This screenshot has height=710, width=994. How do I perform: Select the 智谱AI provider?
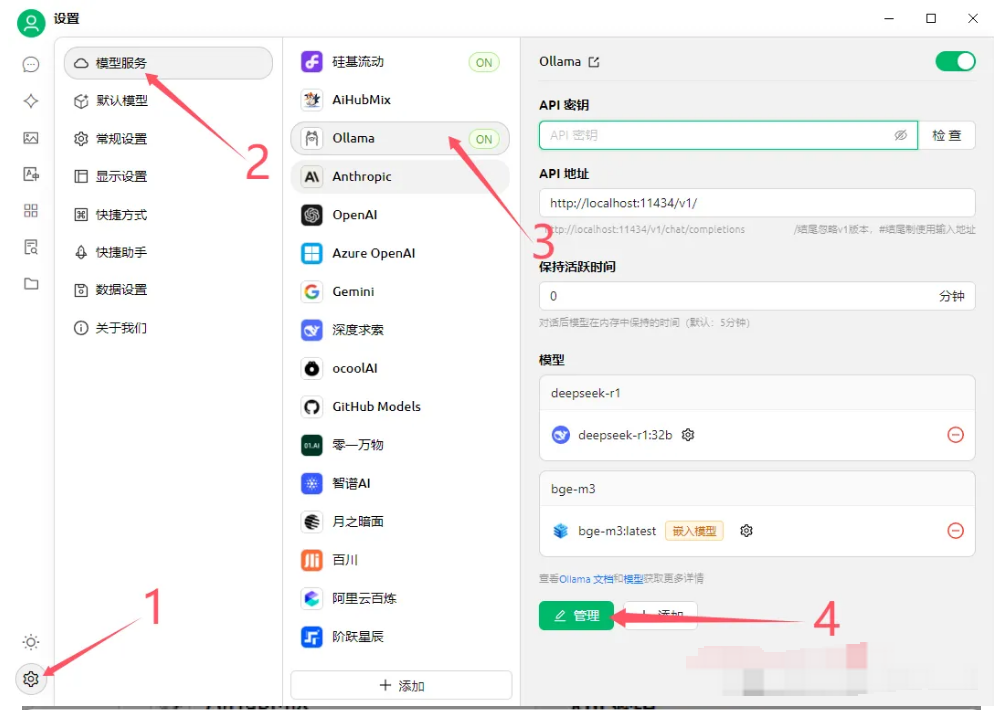tap(400, 483)
